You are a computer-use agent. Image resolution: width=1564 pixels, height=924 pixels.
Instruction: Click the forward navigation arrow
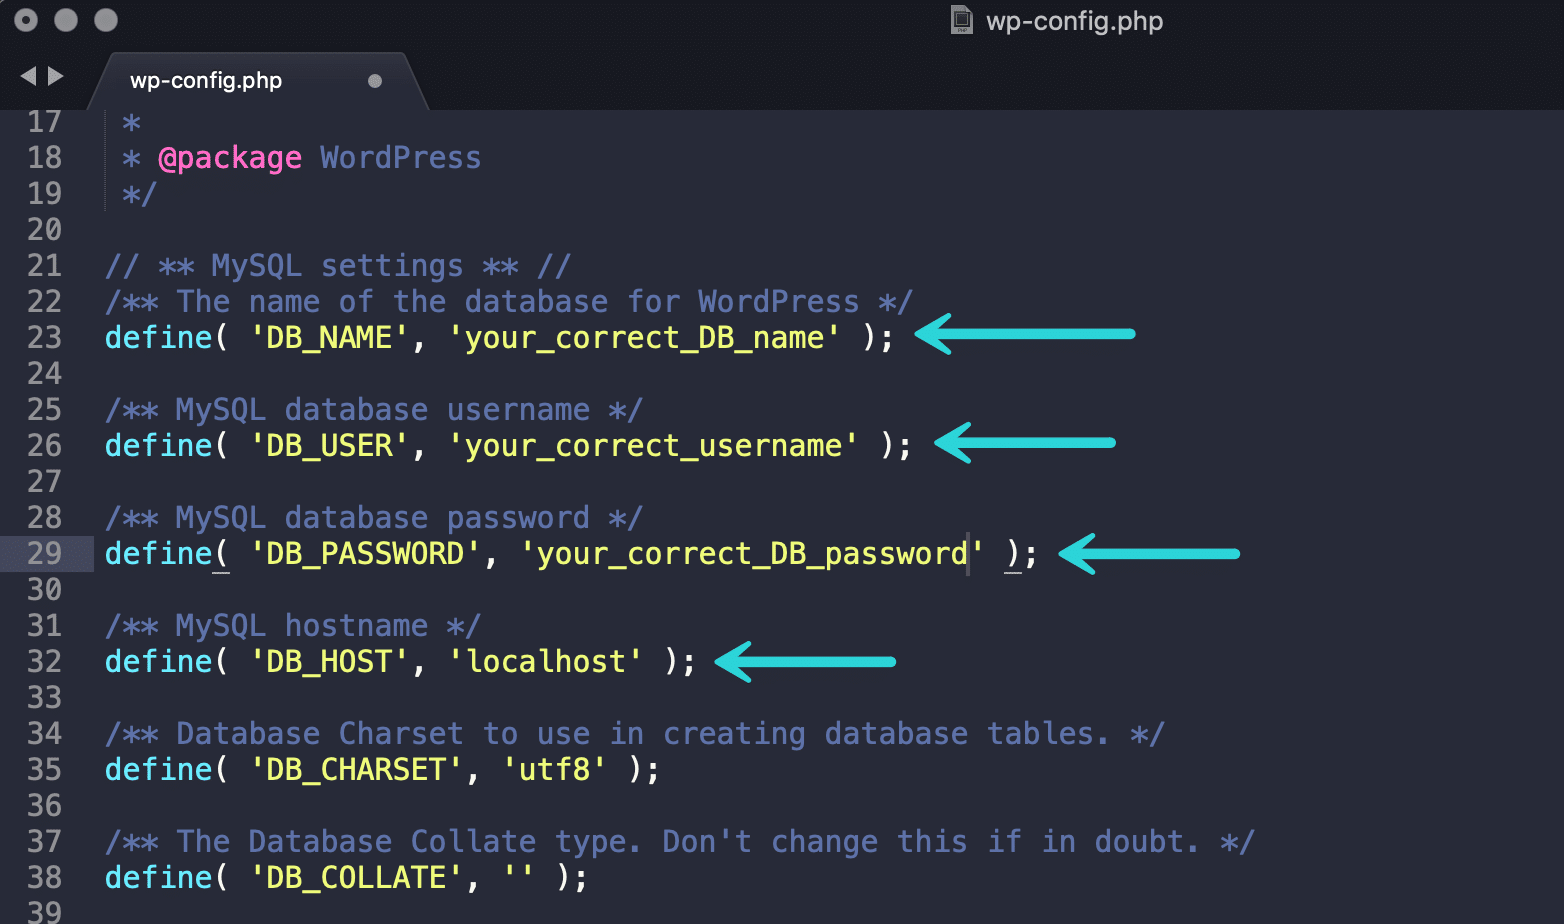[55, 75]
